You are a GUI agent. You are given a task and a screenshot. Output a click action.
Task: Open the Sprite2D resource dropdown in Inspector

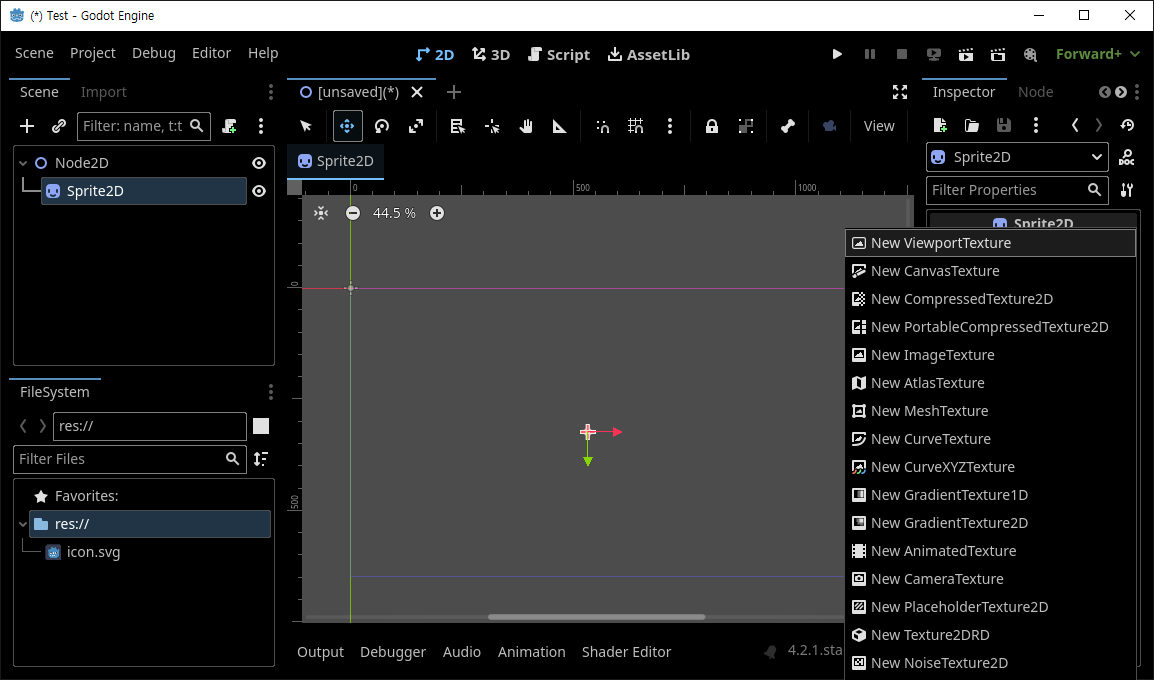tap(1016, 157)
